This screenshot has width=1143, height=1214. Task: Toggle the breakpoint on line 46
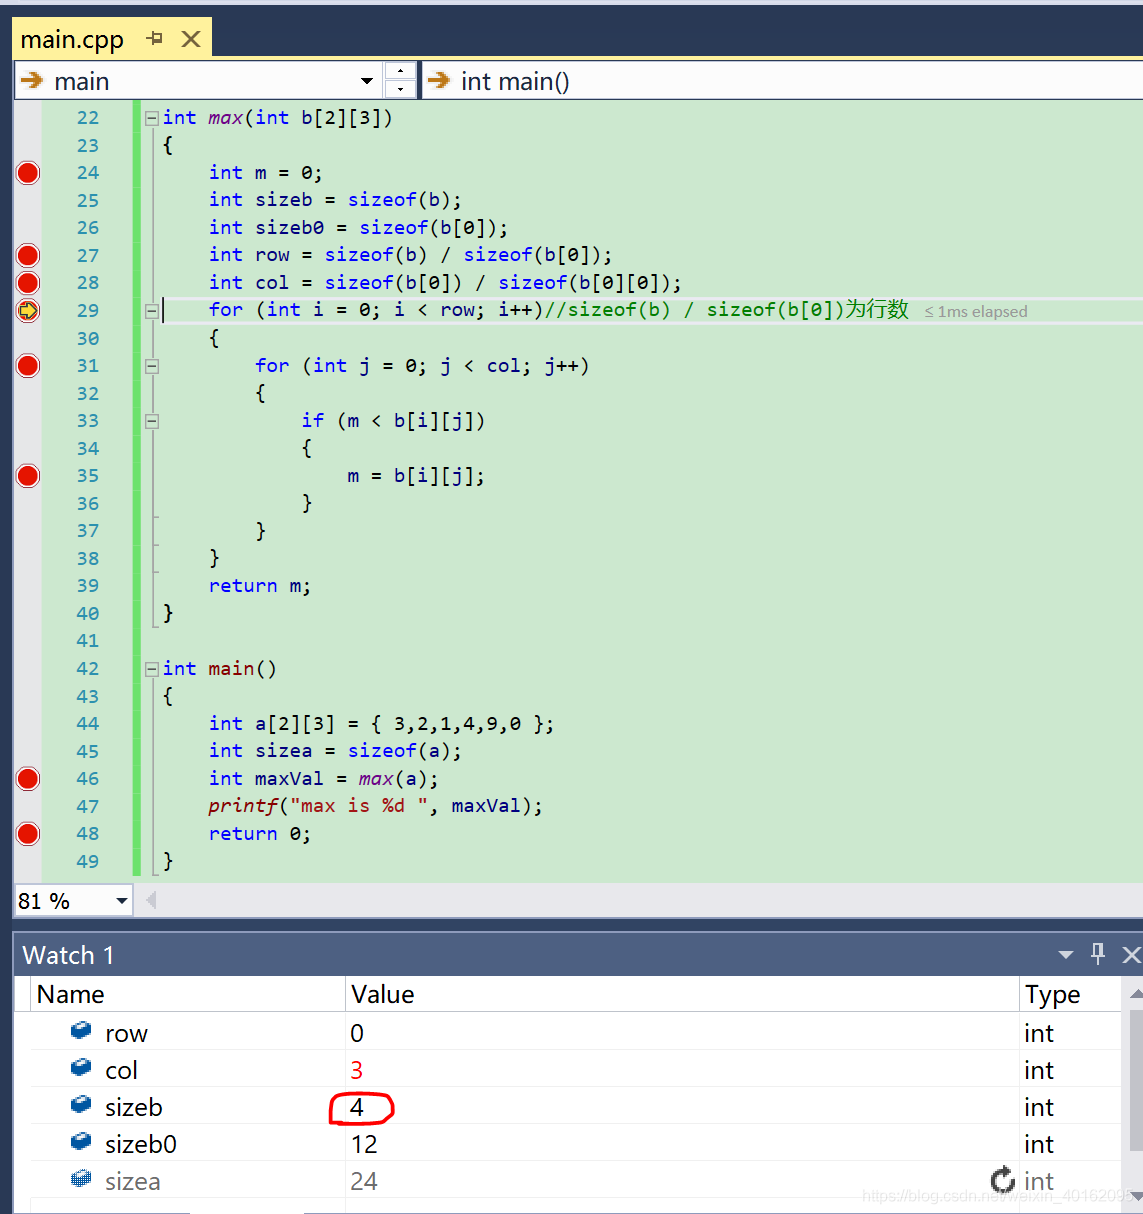(x=28, y=779)
